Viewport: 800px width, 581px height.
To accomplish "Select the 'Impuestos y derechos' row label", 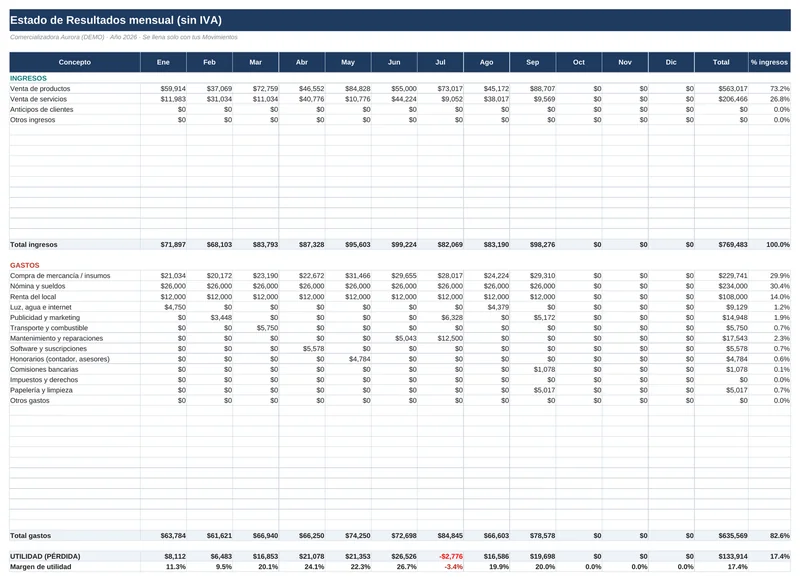I will [x=44, y=380].
